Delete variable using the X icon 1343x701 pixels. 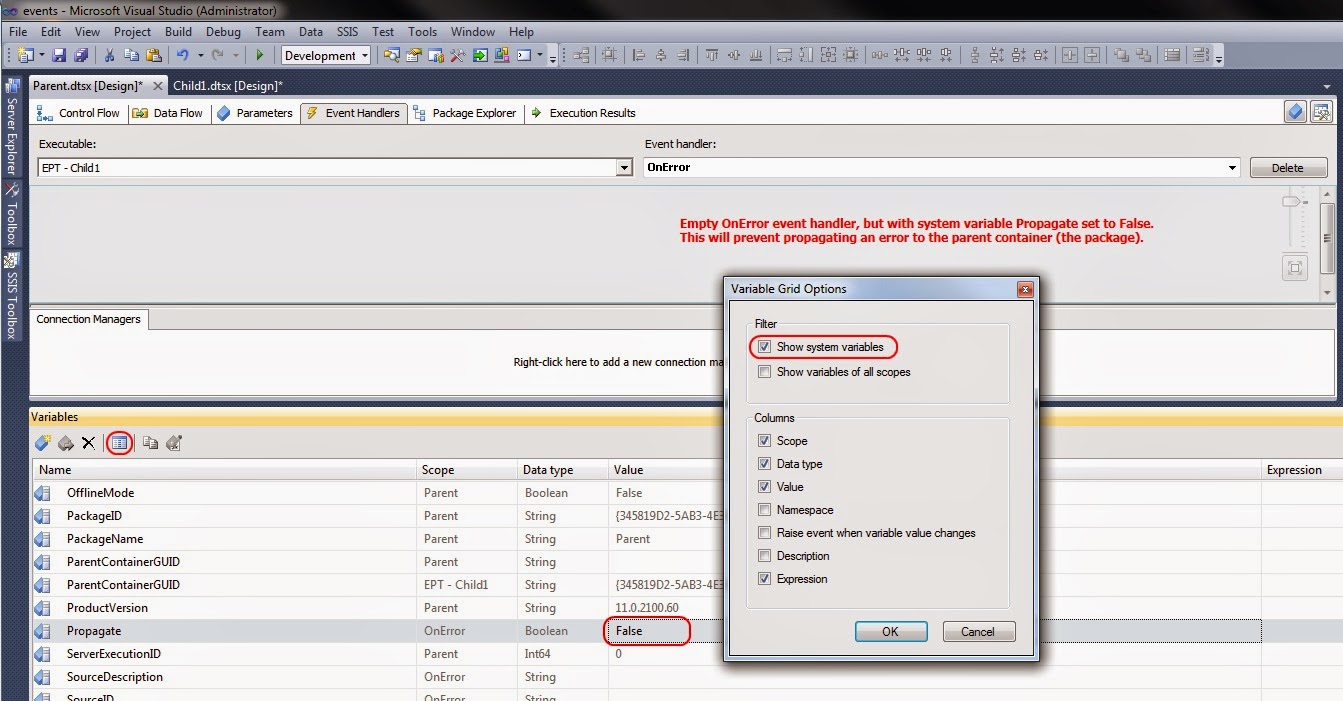88,443
